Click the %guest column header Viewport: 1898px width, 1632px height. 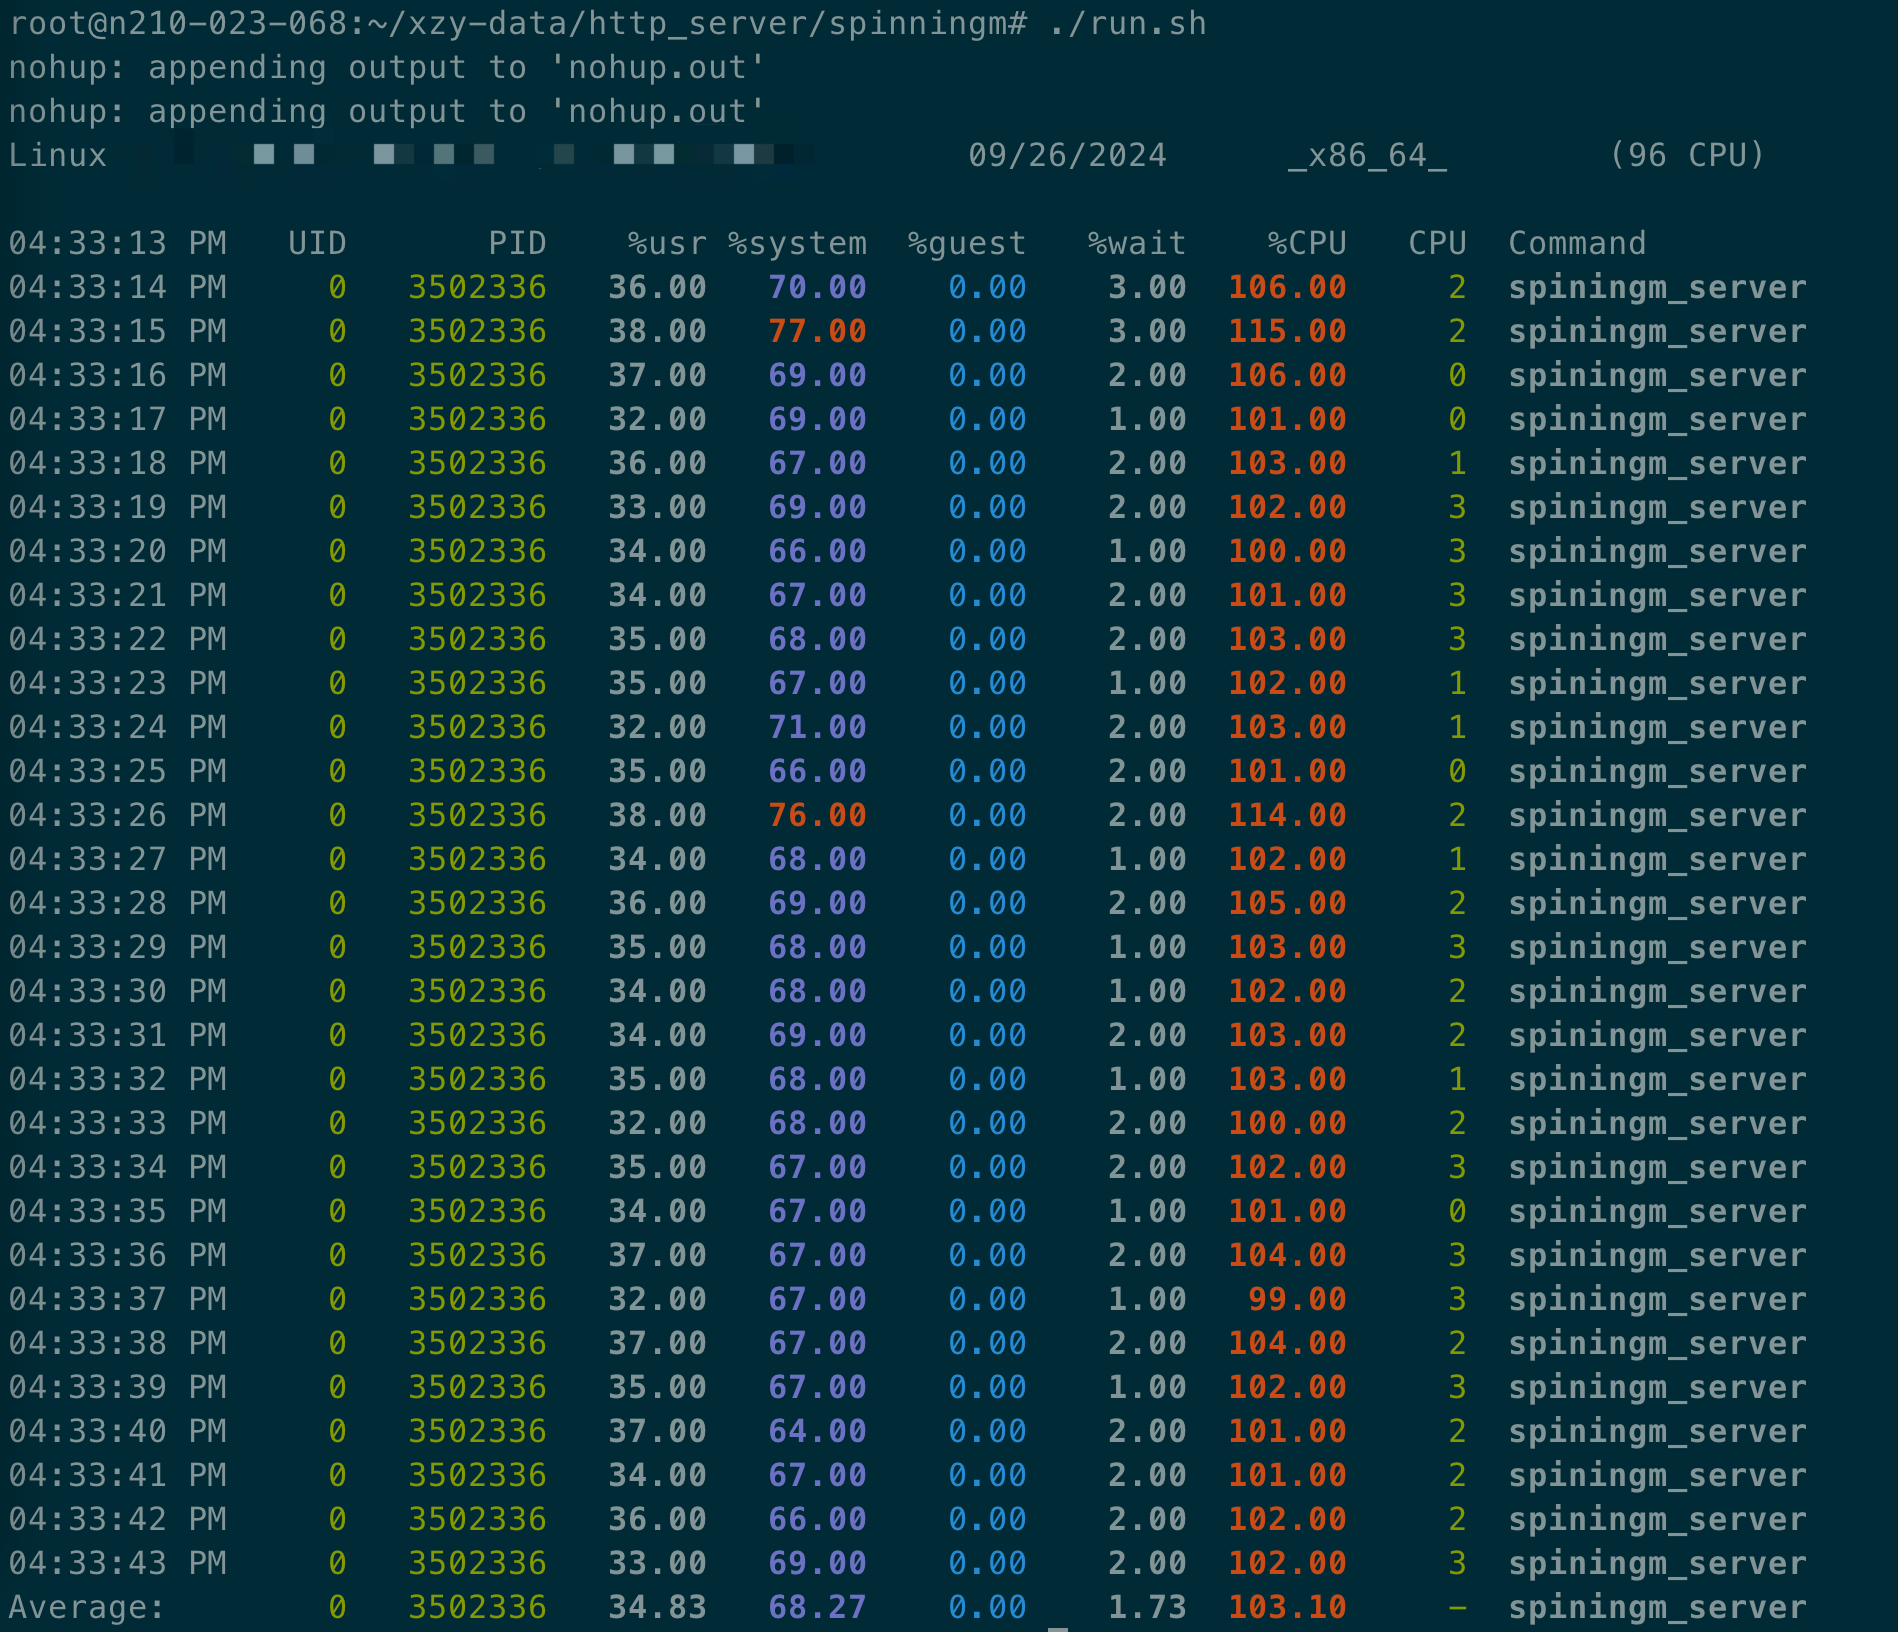point(966,243)
